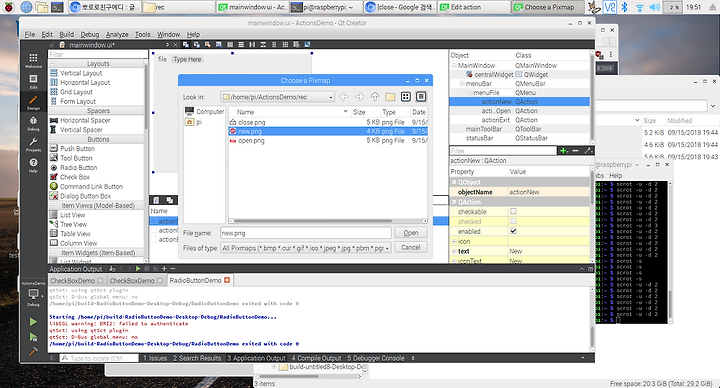720x388 pixels.
Task: Open Raspberry Pi menu in taskbar
Action: tap(9, 7)
